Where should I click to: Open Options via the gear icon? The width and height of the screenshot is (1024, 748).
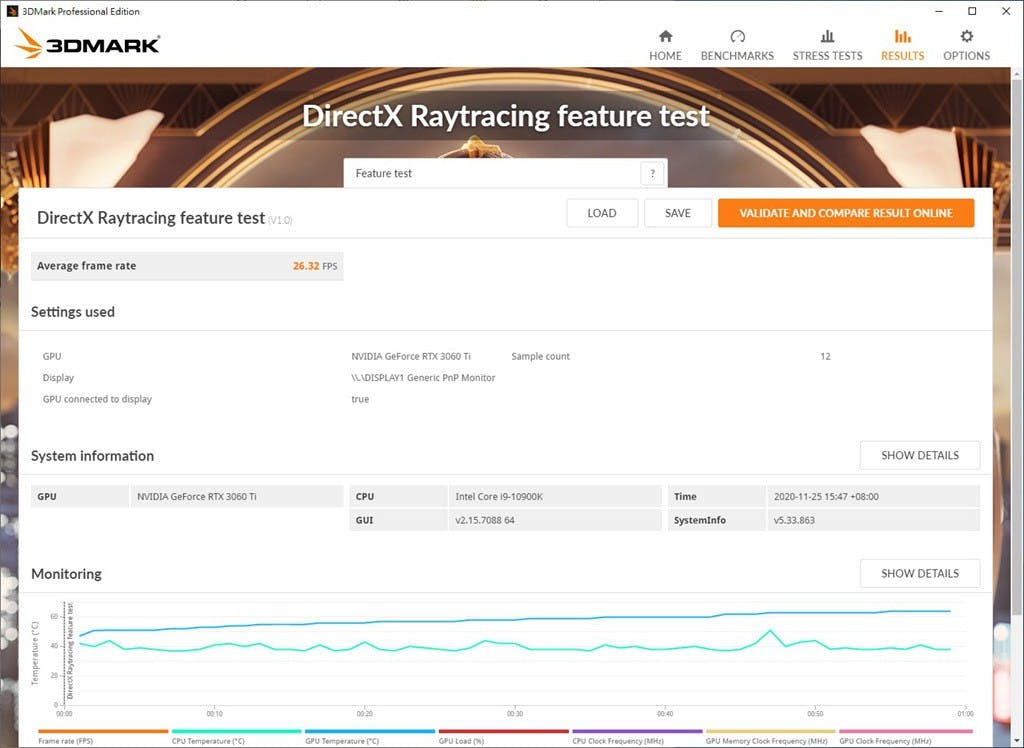(966, 37)
